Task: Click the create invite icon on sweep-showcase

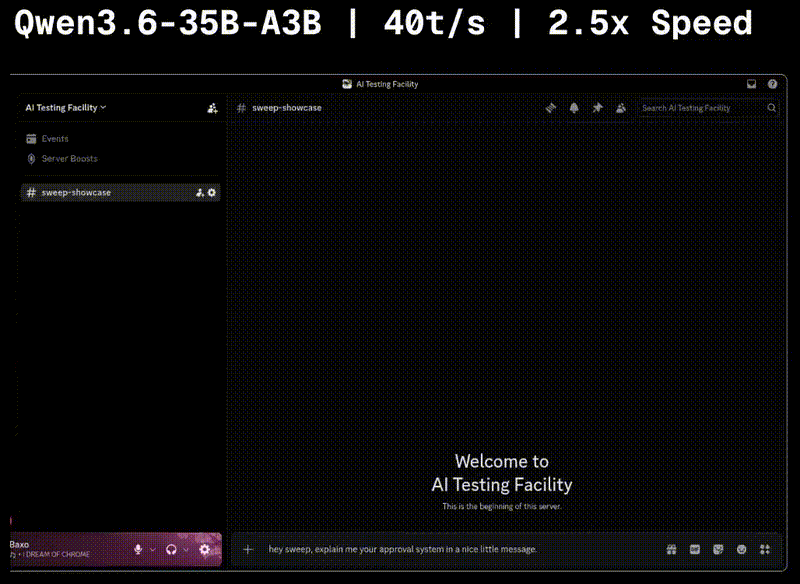Action: point(200,193)
